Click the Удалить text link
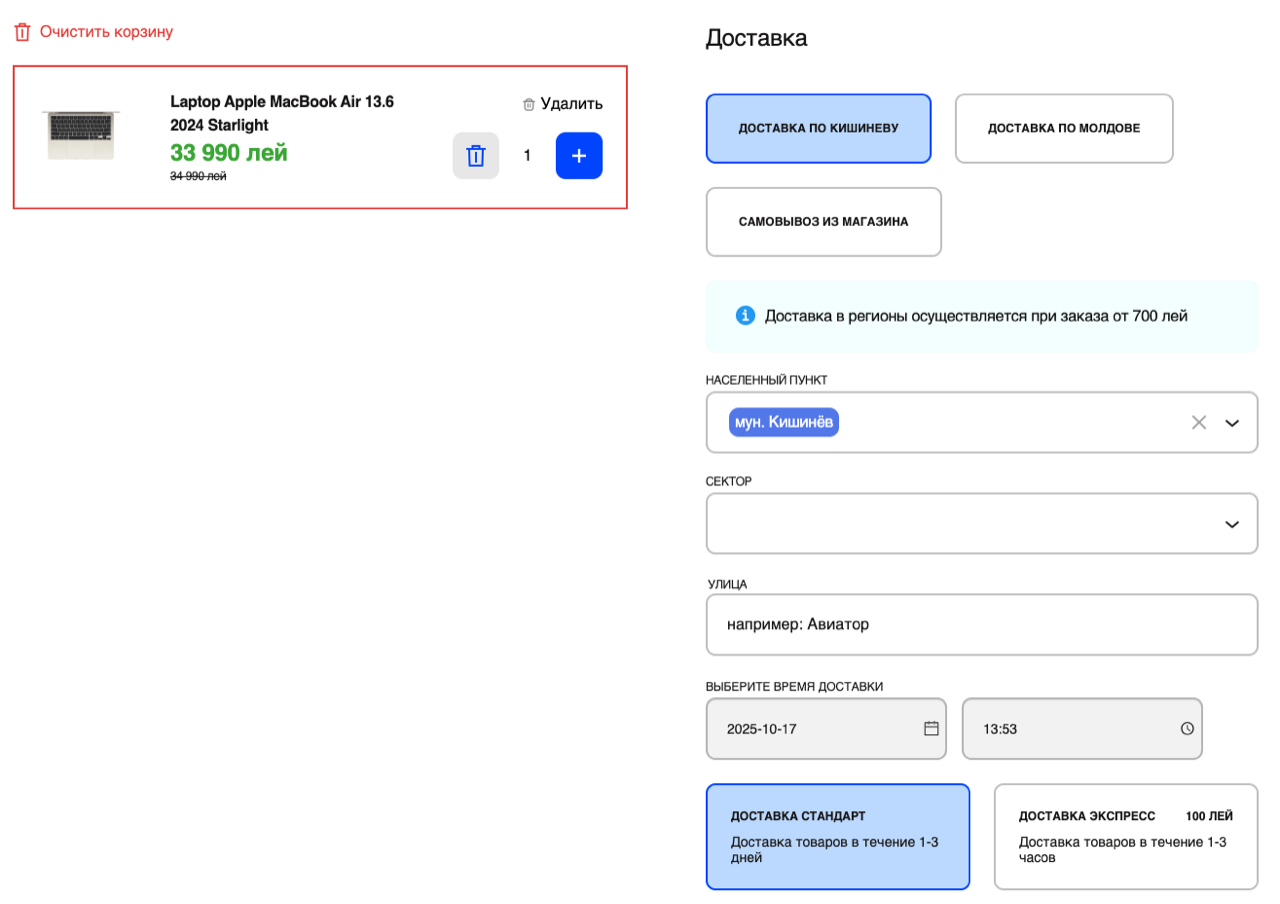The image size is (1280, 904). pyautogui.click(x=572, y=104)
